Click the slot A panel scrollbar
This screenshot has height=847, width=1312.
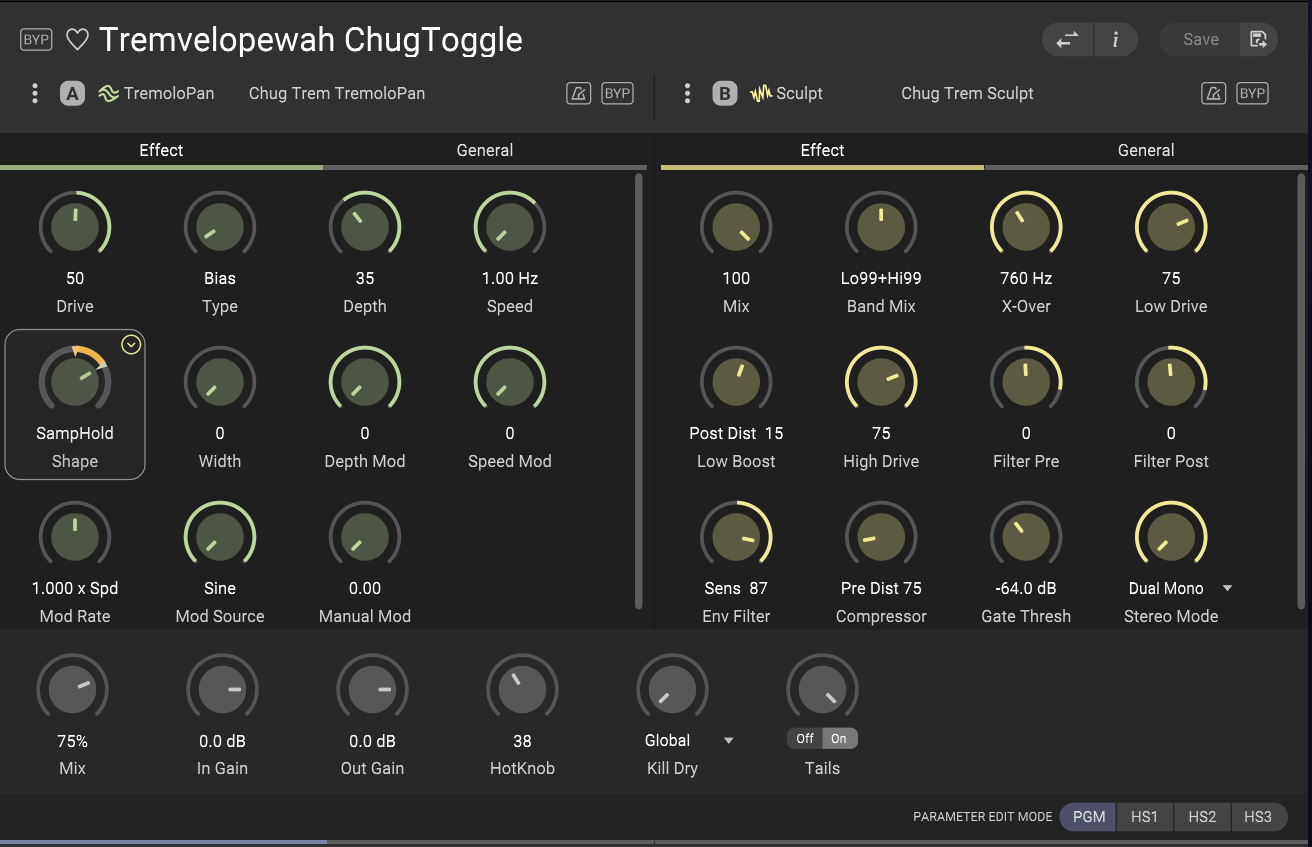pyautogui.click(x=639, y=391)
